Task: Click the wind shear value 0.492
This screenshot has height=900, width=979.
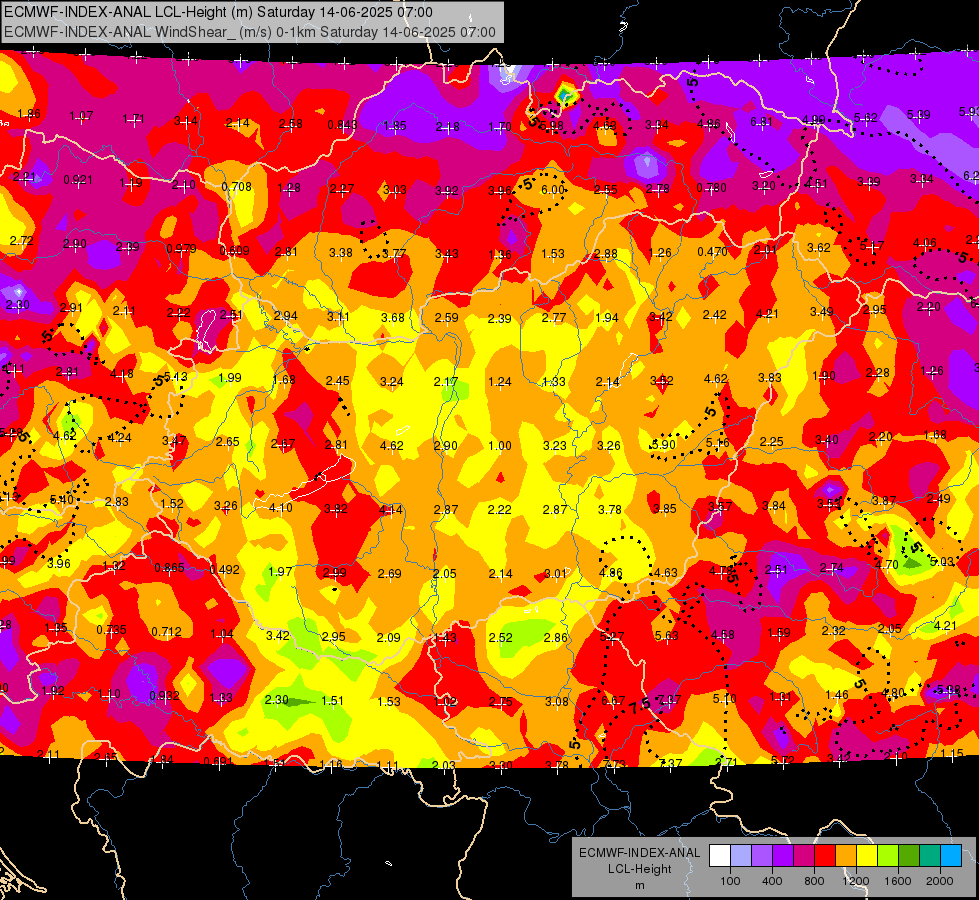Action: coord(225,570)
